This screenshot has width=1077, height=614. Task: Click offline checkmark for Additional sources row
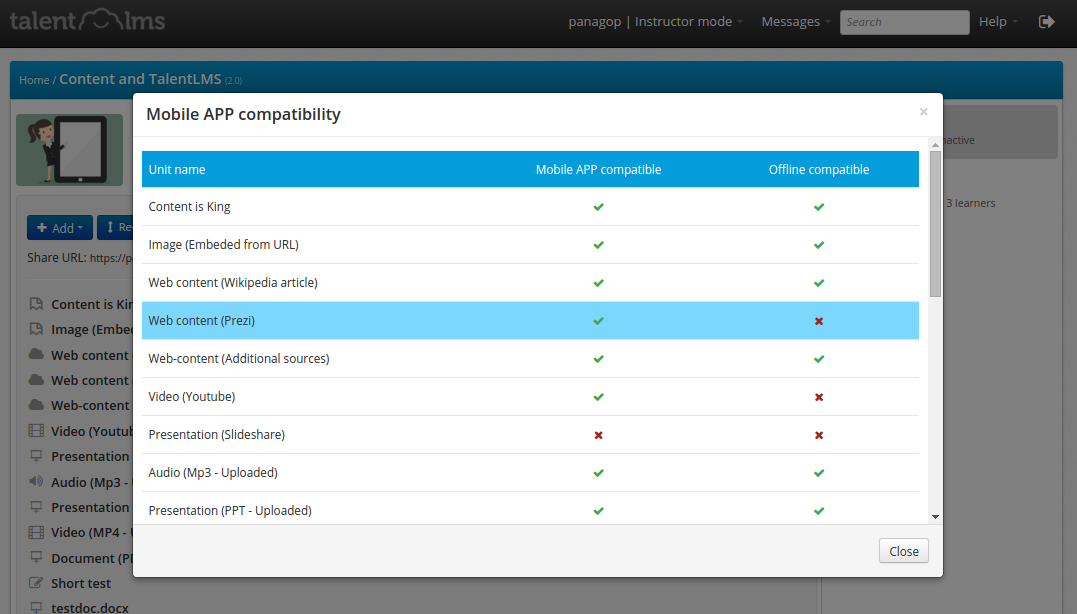[819, 359]
